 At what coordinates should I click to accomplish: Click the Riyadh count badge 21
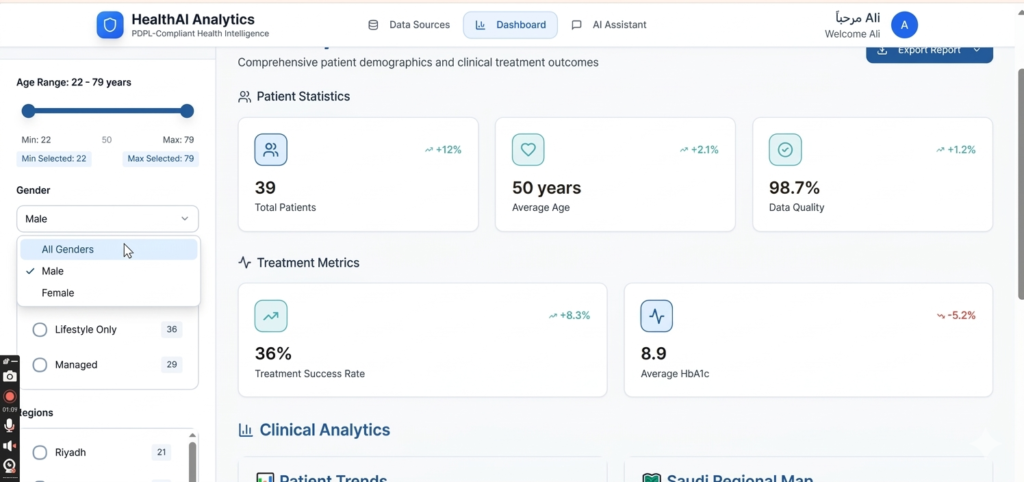(161, 453)
